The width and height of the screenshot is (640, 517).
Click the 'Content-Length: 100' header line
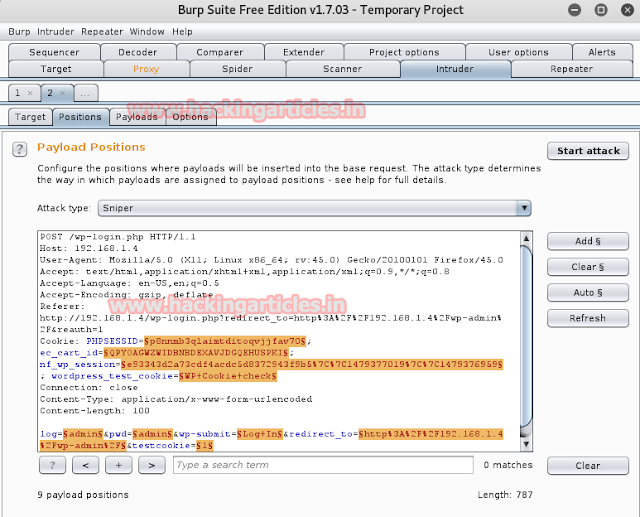pyautogui.click(x=95, y=411)
